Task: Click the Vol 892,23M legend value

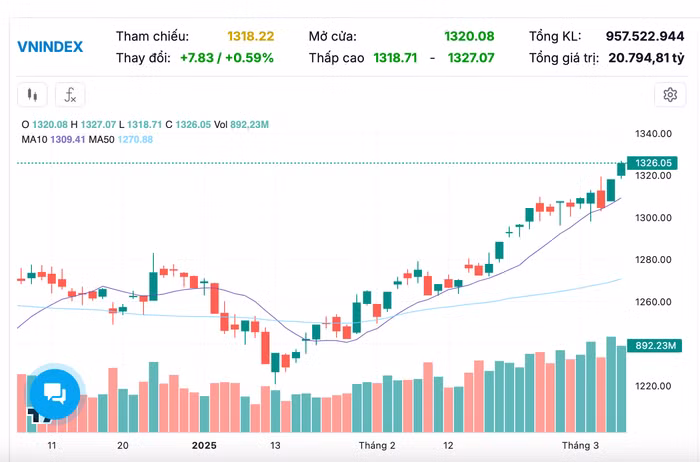Action: tap(246, 124)
